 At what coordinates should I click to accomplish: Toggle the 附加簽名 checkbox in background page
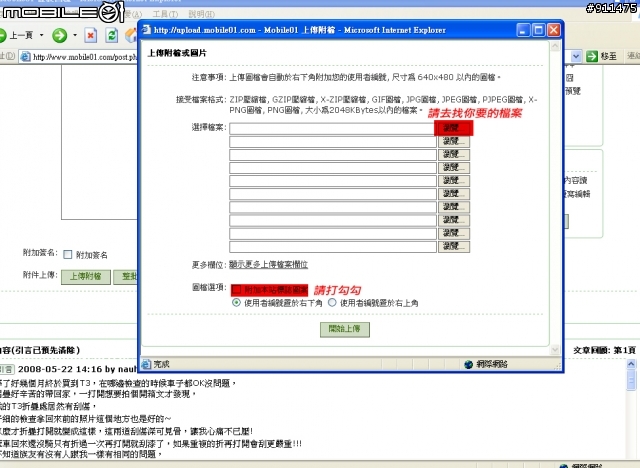click(x=68, y=255)
